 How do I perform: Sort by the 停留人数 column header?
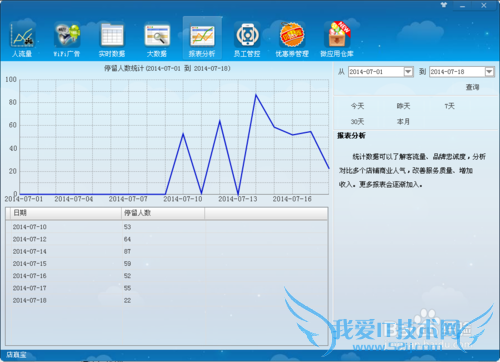tap(163, 213)
